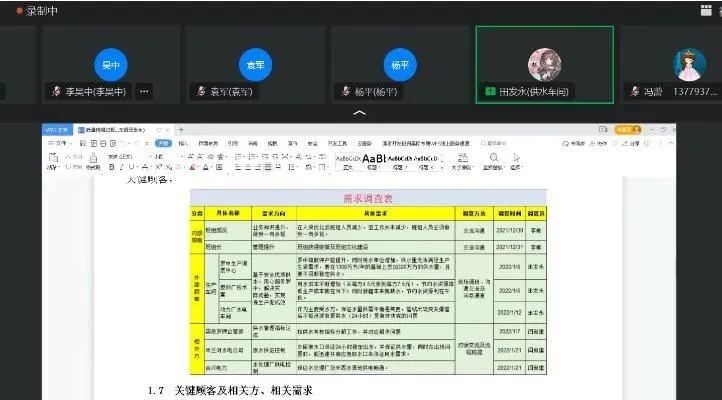The width and height of the screenshot is (722, 400).
Task: Toggle italic formatting in ribbon
Action: coord(117,167)
